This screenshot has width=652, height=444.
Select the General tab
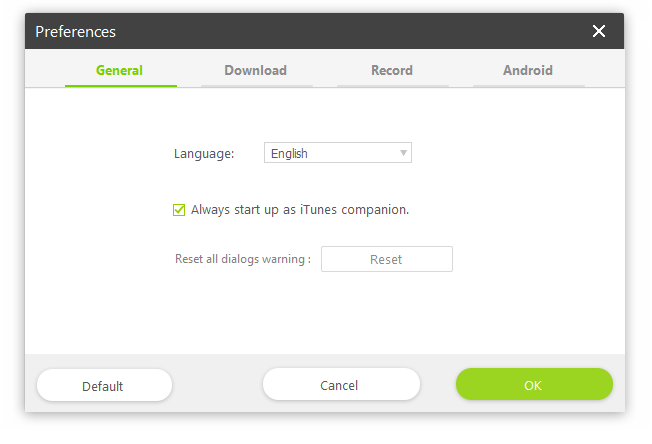click(119, 70)
